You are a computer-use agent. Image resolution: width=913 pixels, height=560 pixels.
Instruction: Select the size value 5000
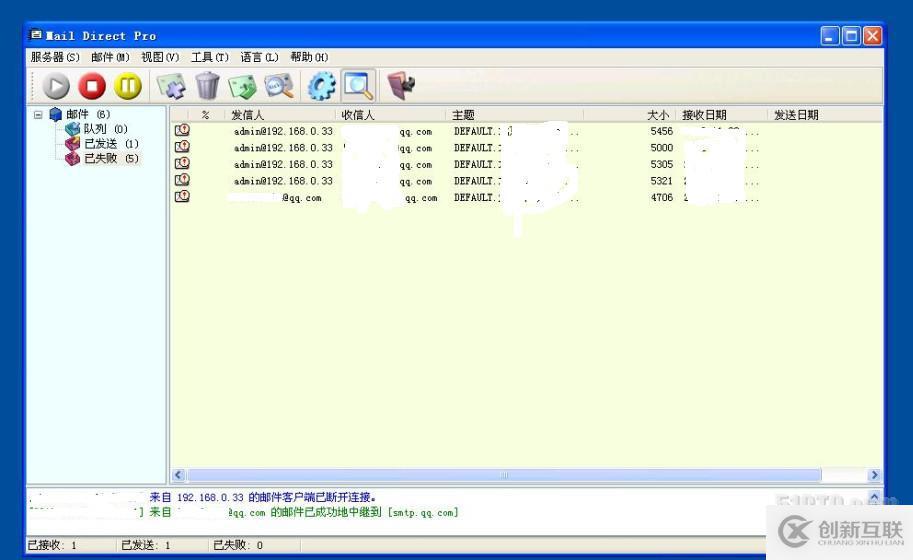[661, 148]
